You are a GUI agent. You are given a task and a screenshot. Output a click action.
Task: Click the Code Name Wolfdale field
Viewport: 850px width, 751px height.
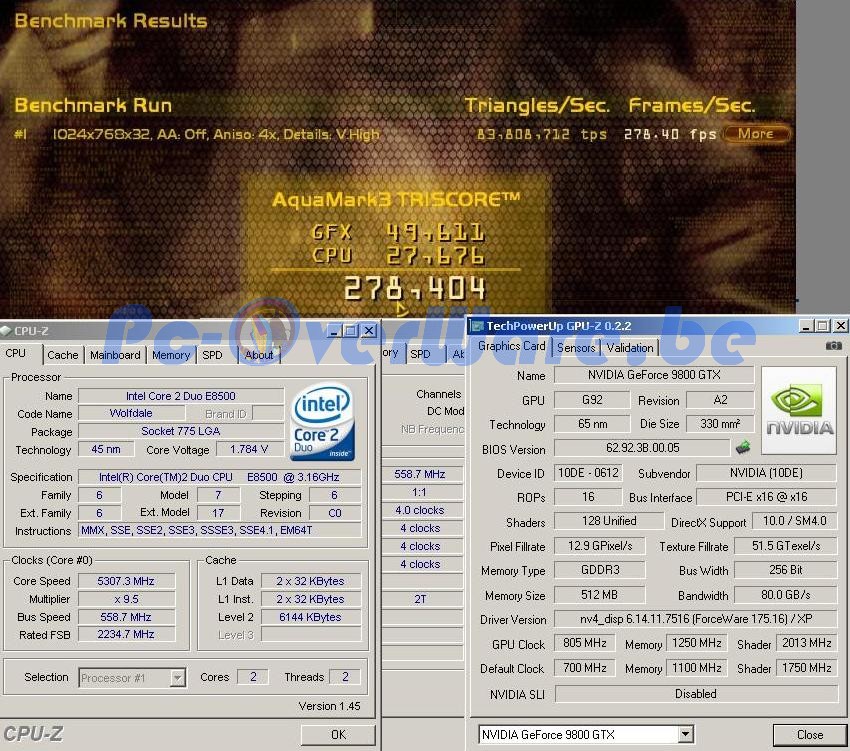(131, 413)
